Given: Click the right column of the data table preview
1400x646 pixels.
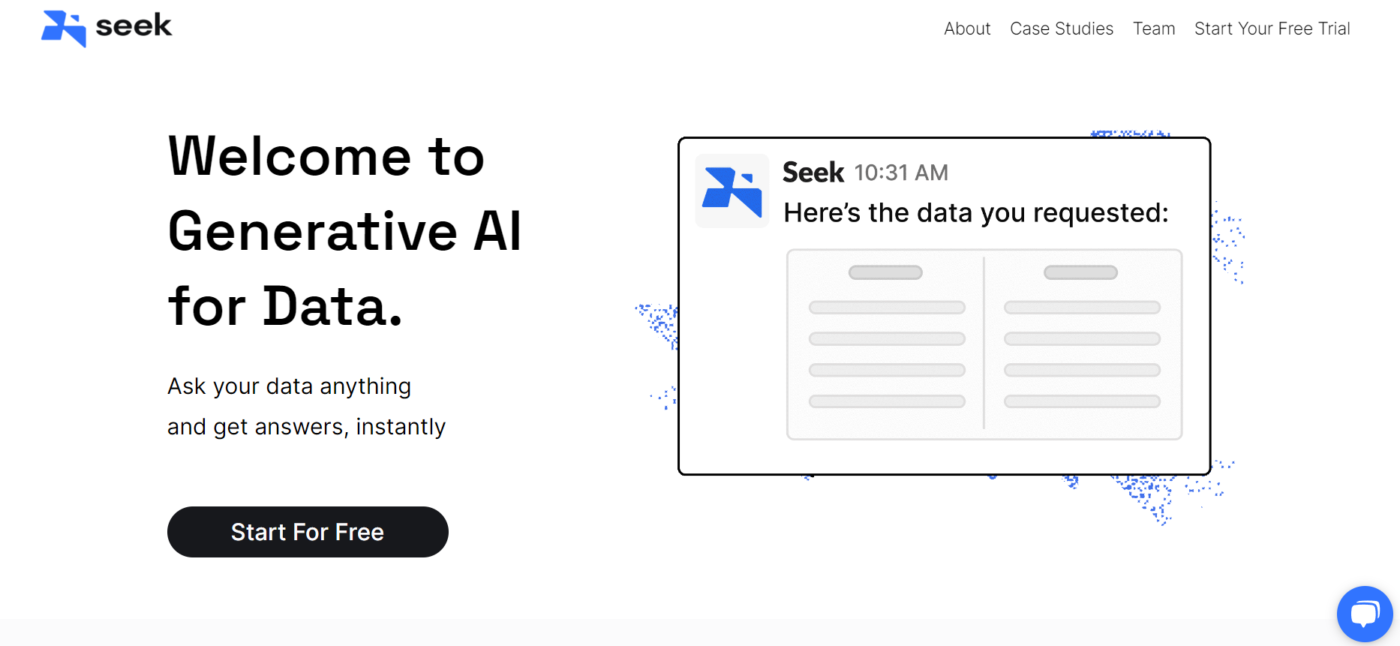Looking at the screenshot, I should pyautogui.click(x=1082, y=345).
